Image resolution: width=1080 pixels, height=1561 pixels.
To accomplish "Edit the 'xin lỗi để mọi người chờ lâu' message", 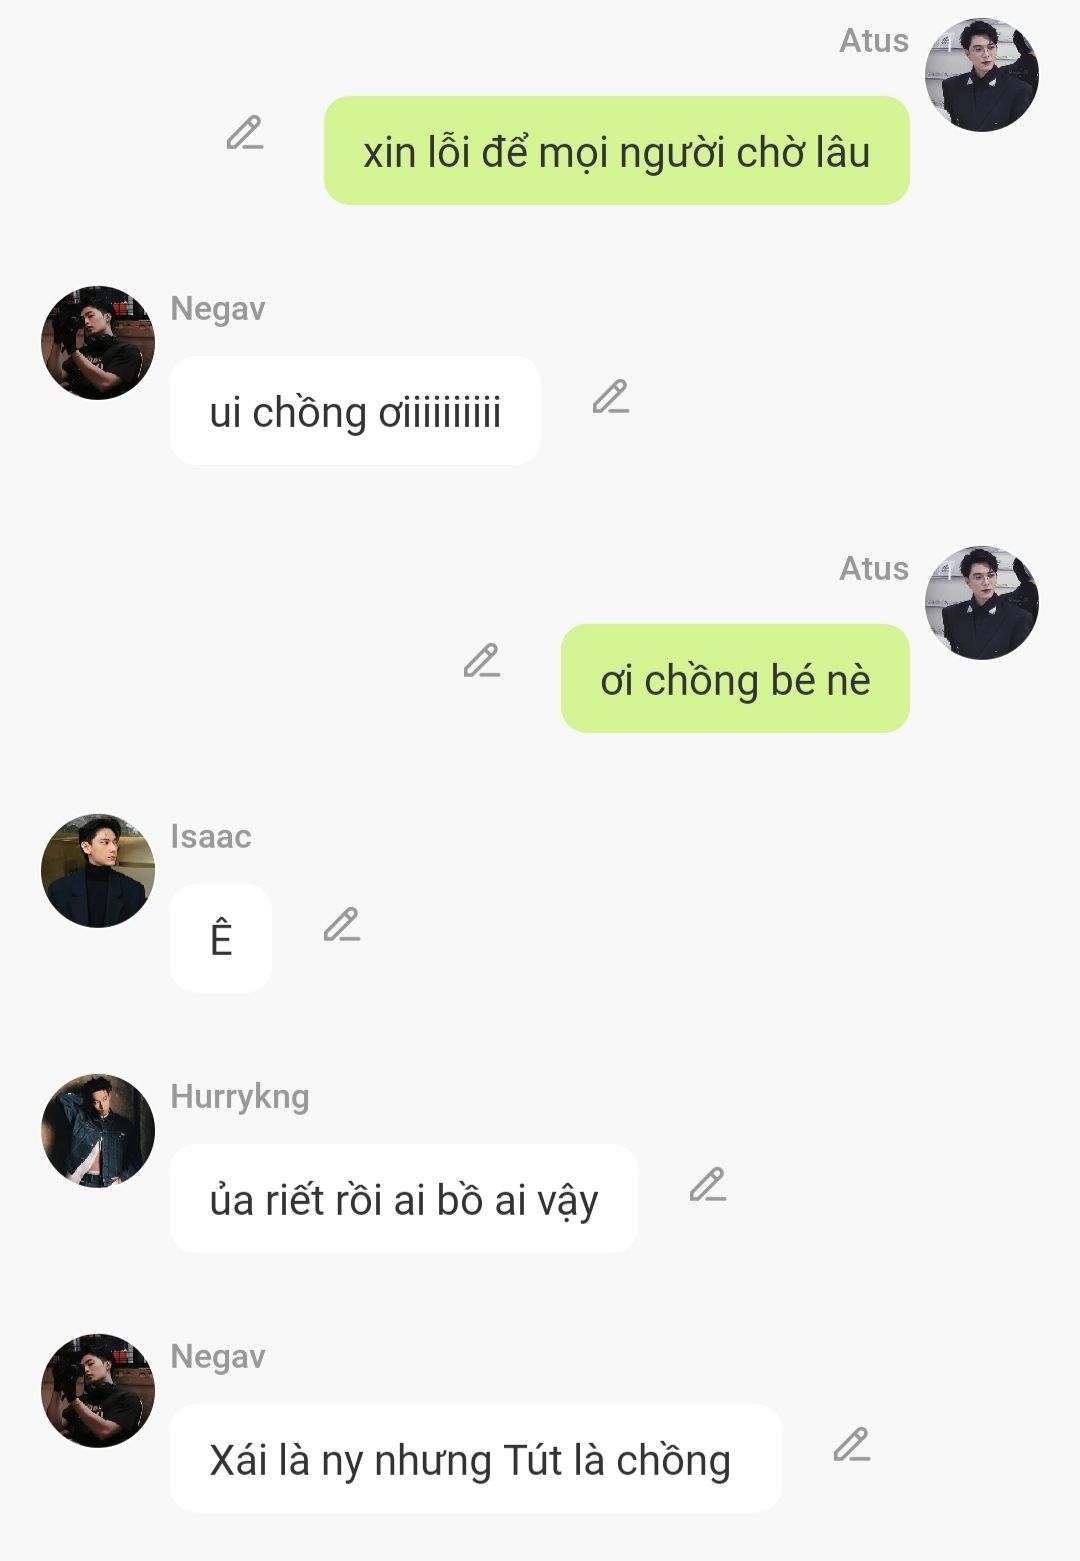I will (x=245, y=133).
